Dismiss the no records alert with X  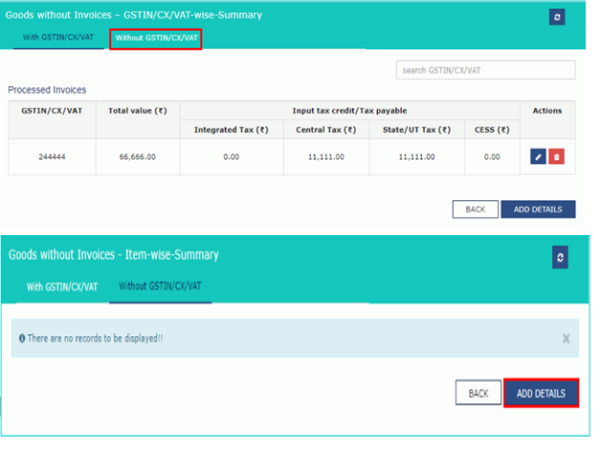pyautogui.click(x=566, y=339)
